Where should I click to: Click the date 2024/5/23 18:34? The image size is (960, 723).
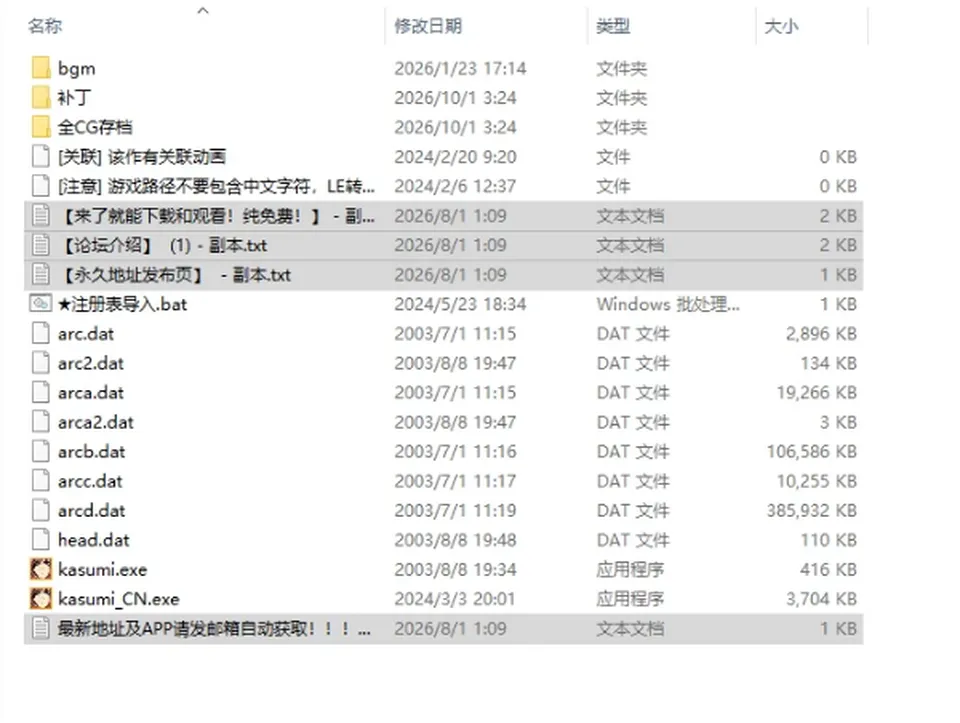click(460, 304)
